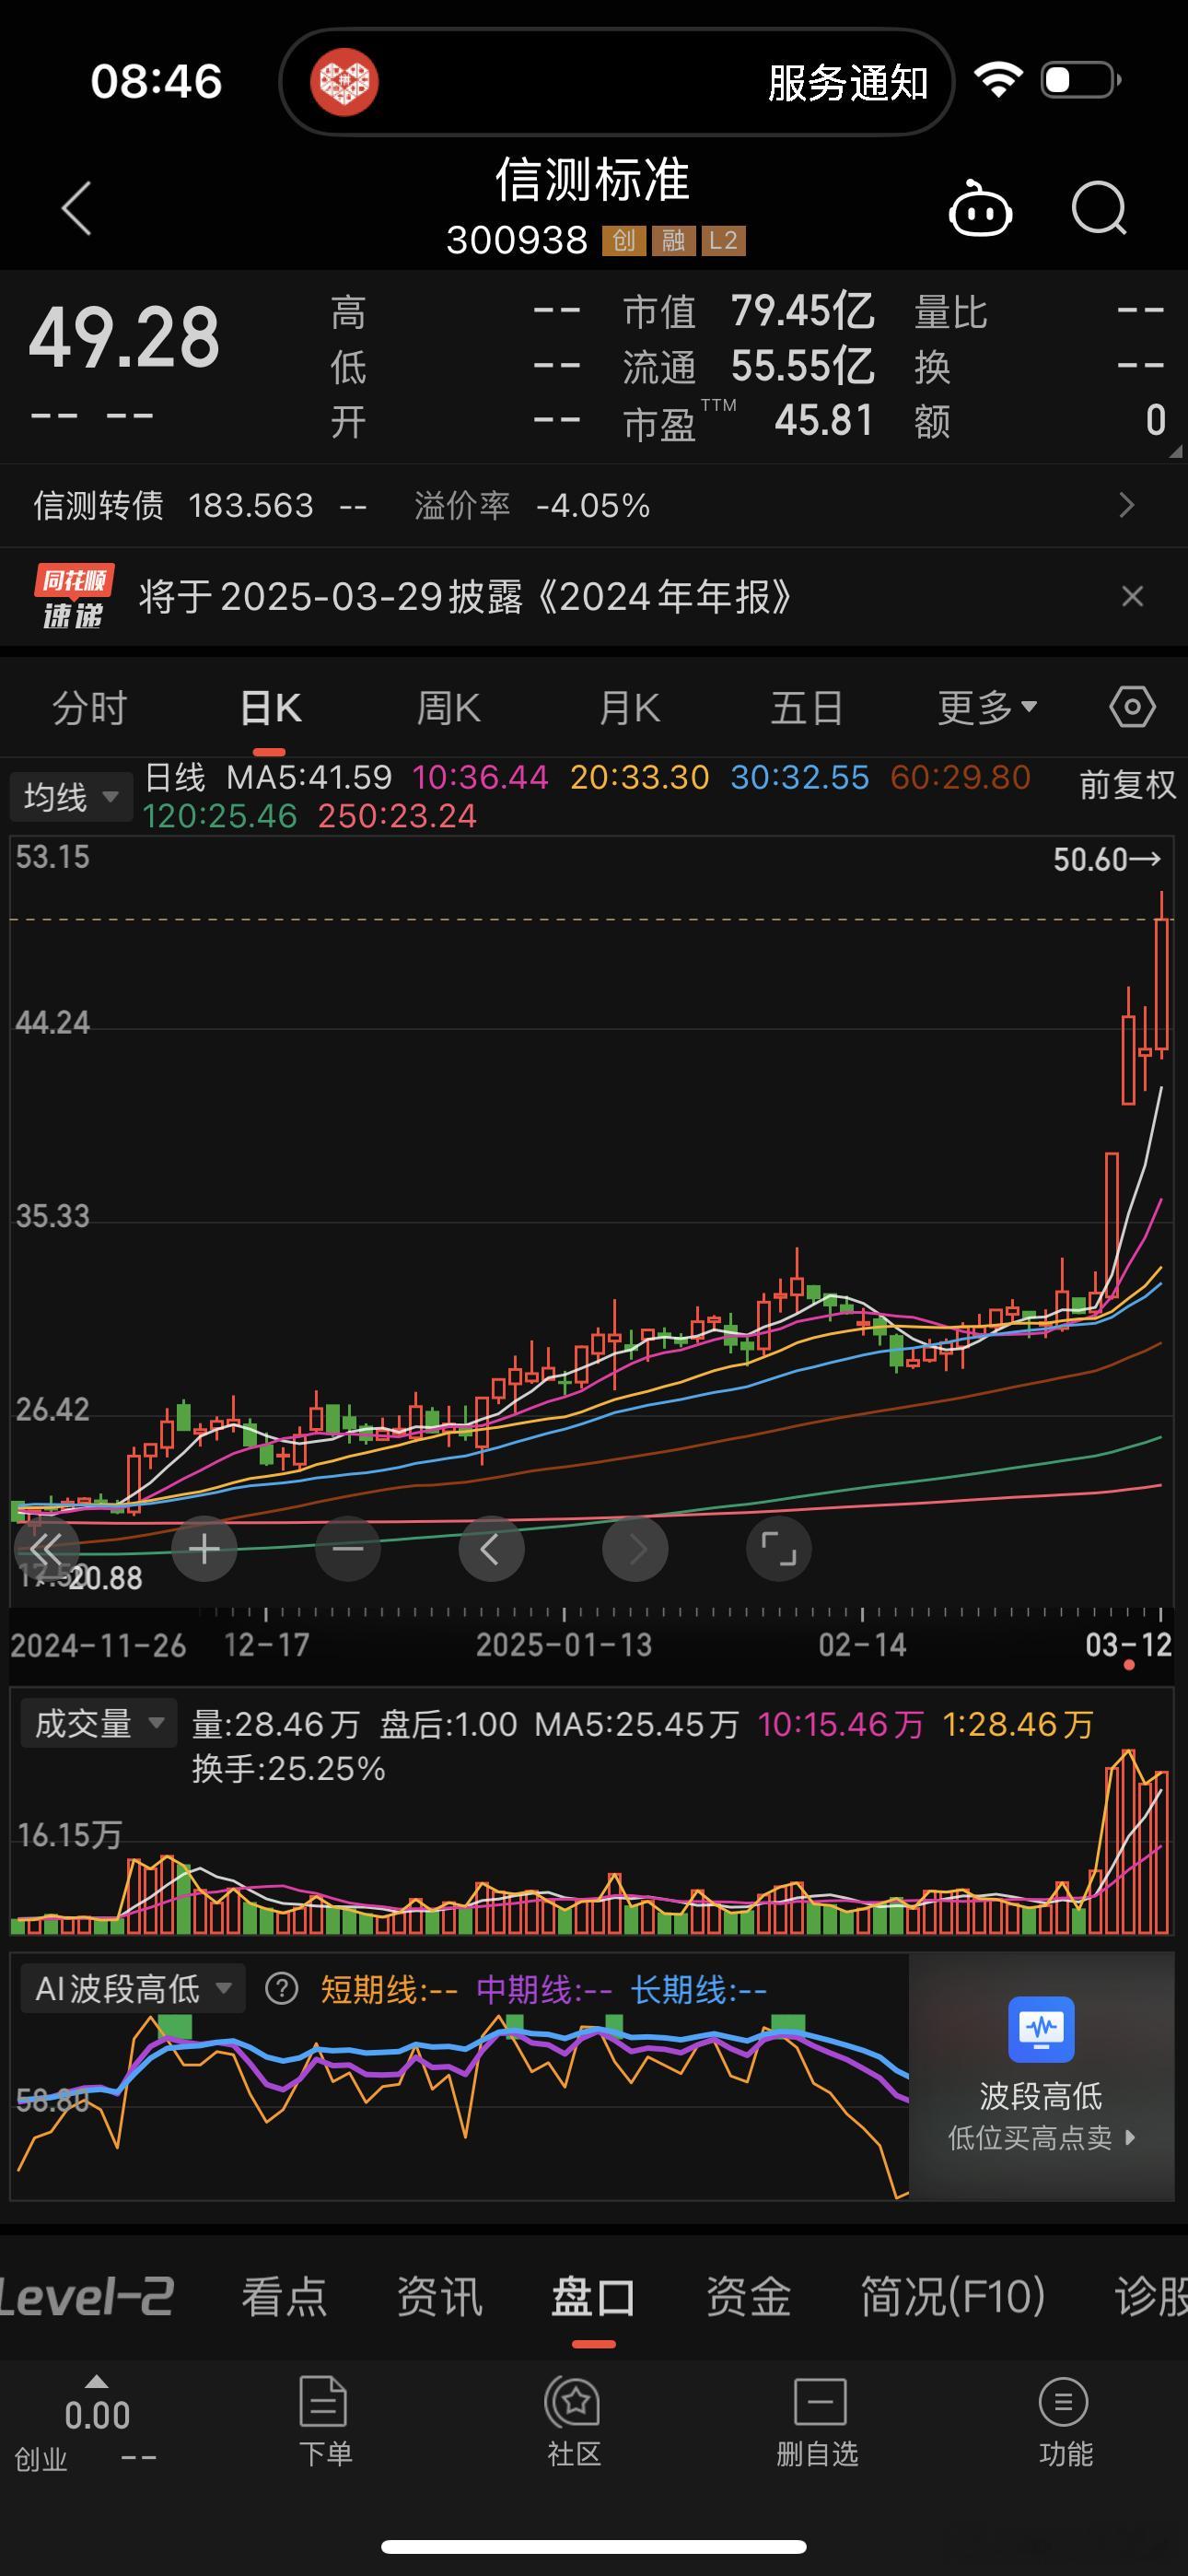Open the 简况(F10) company profile tab
Screen dimensions: 1188x2576
(952, 2296)
